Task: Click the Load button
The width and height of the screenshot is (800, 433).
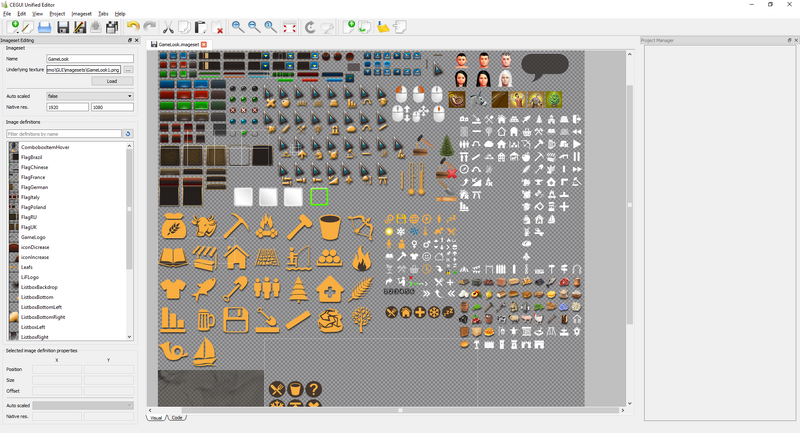Action: (x=112, y=81)
